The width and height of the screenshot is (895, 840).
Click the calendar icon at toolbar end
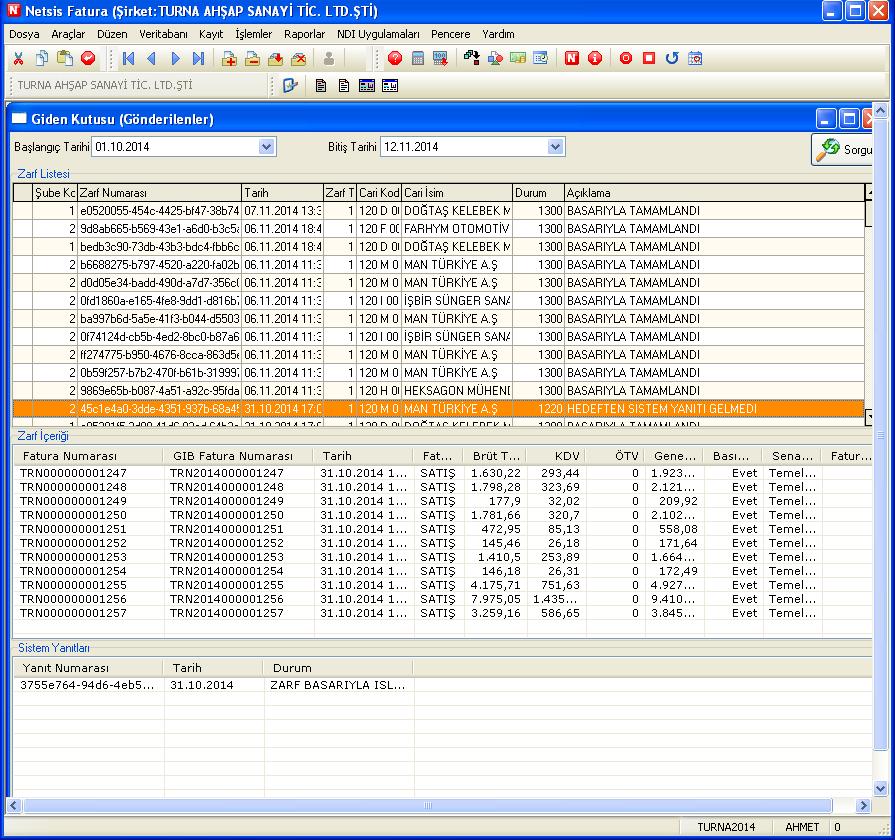(695, 59)
